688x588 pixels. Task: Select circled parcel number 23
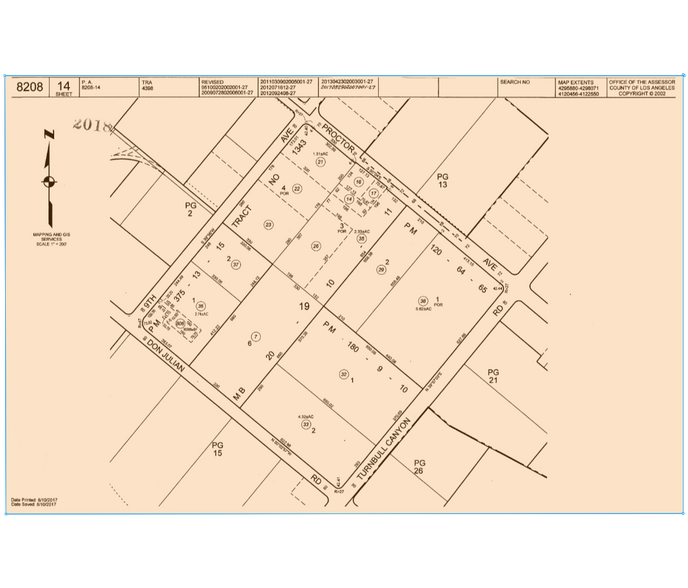coord(268,225)
